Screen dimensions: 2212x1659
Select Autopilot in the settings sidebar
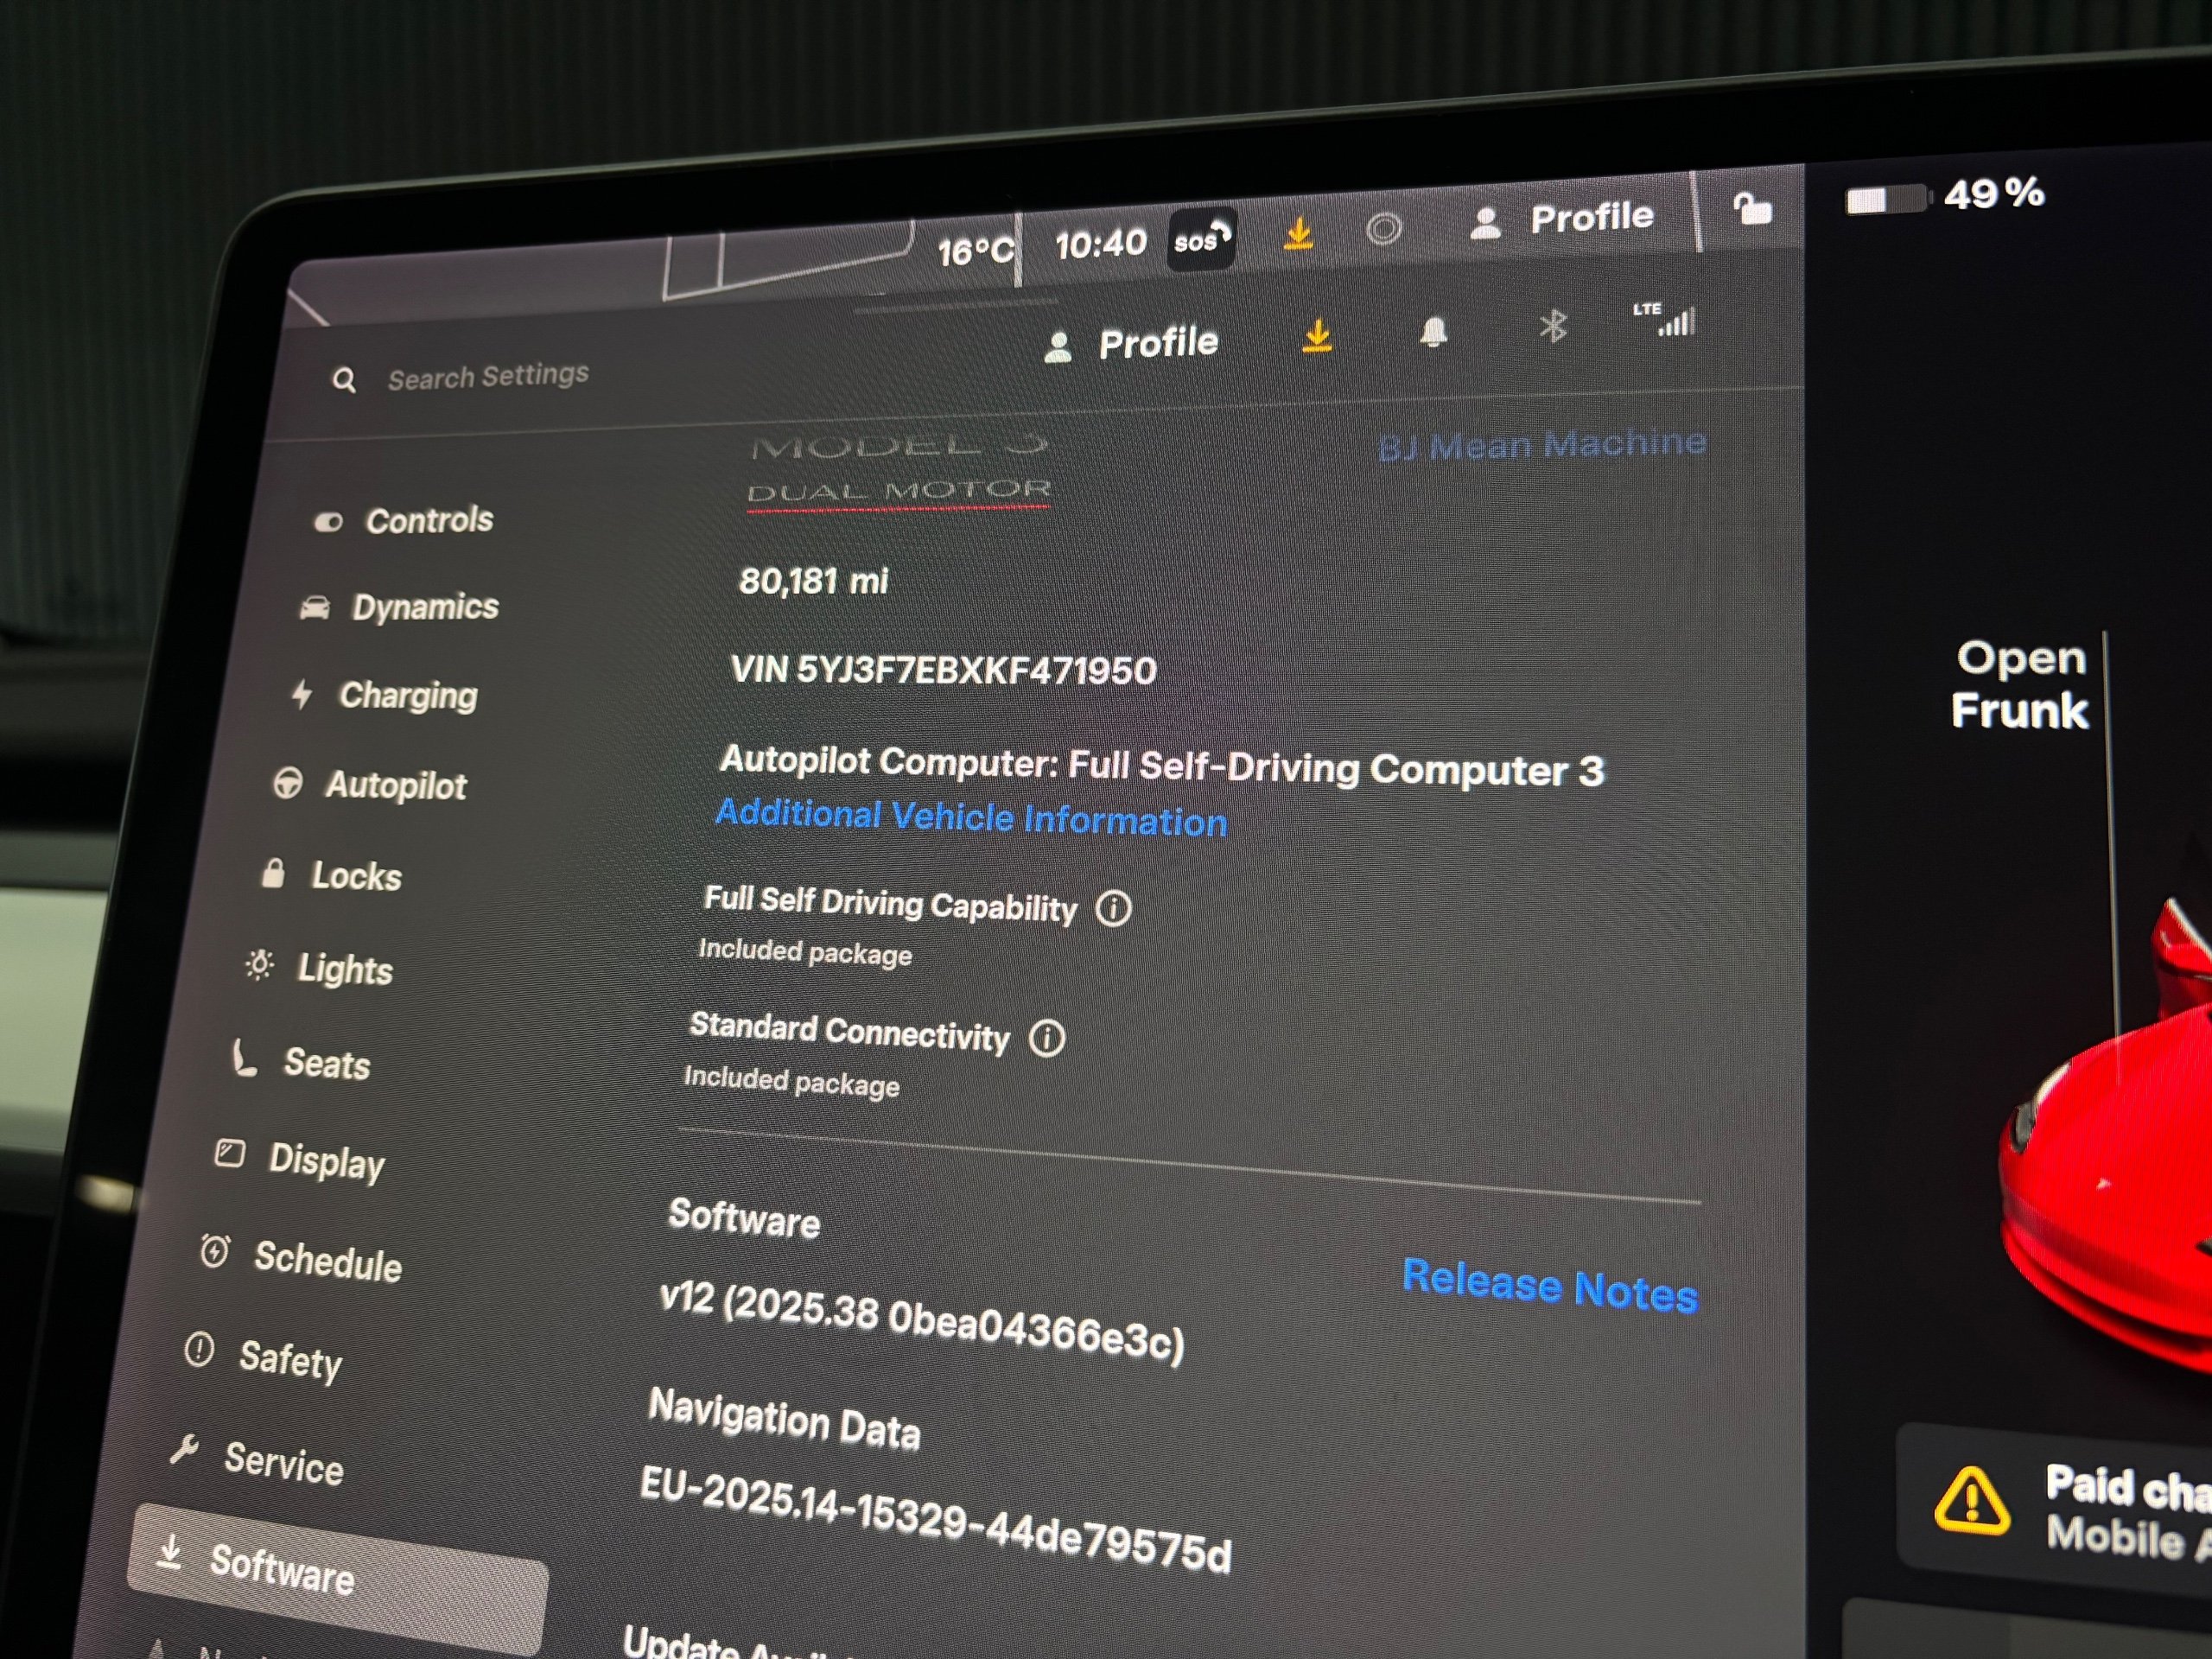[x=395, y=786]
